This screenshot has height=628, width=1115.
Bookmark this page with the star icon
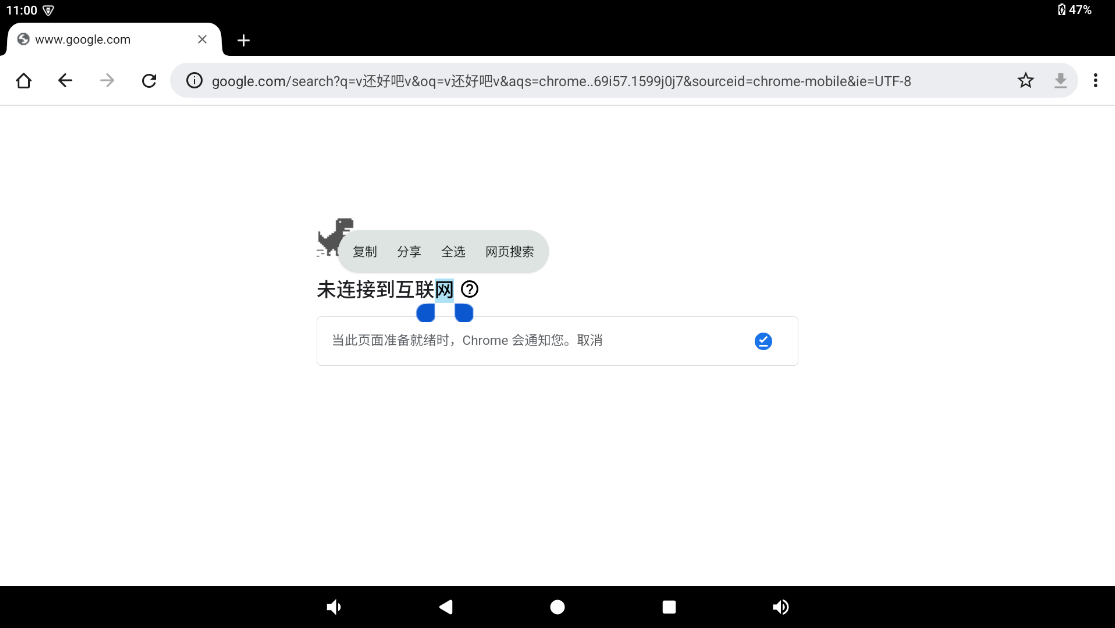[x=1025, y=80]
